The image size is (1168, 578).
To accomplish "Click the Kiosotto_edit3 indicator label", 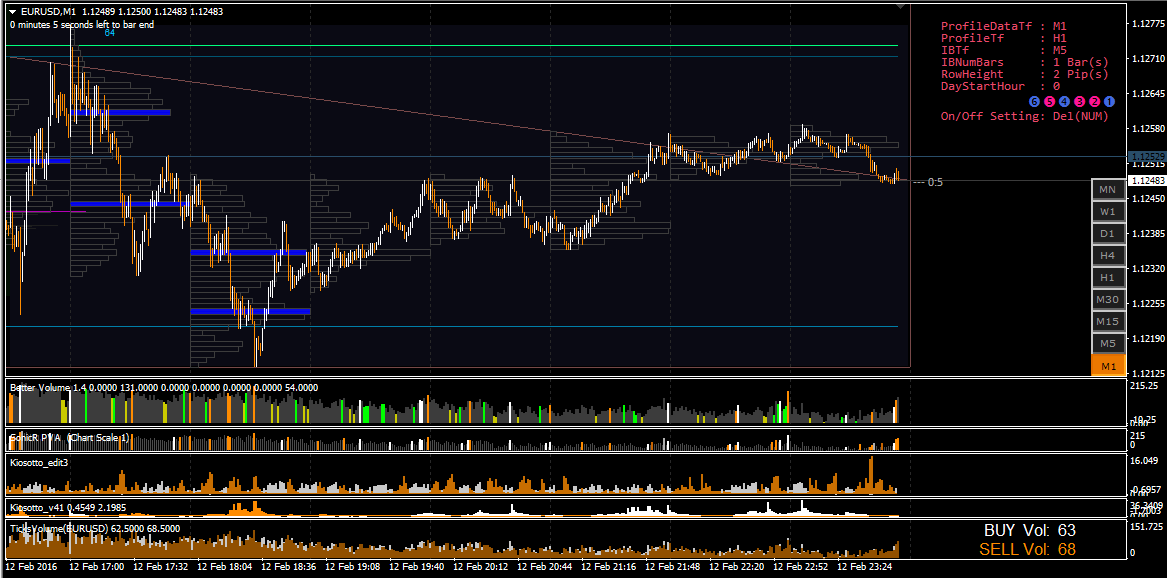I will 39,463.
